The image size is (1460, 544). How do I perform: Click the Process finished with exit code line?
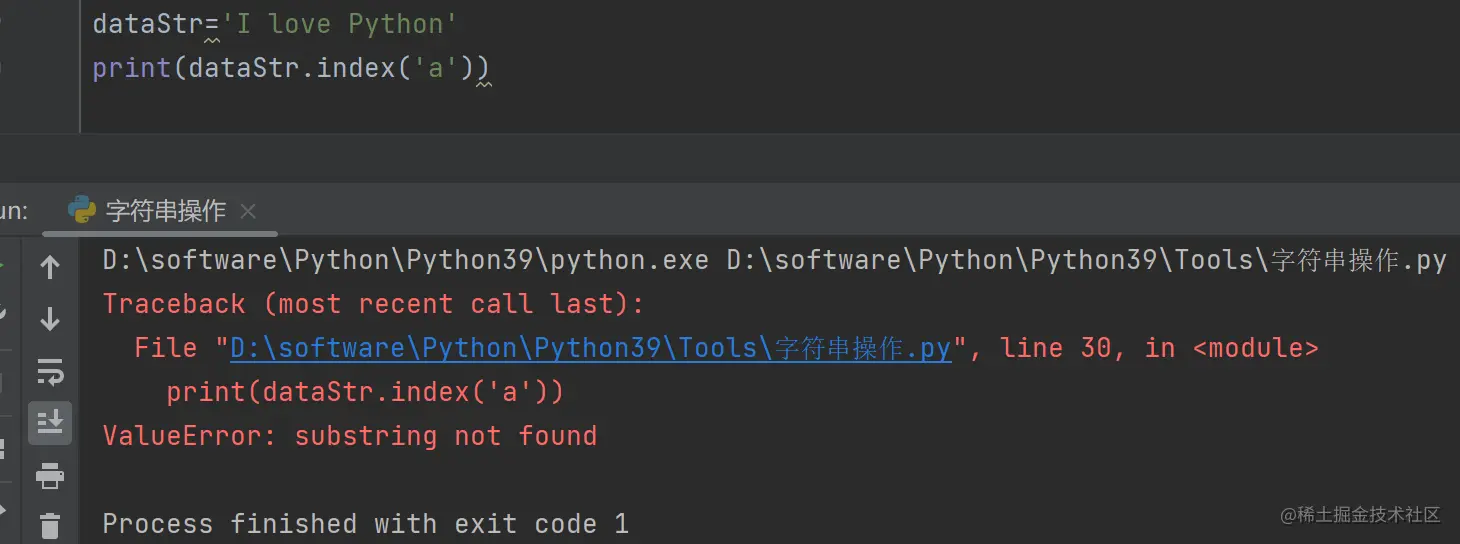click(365, 524)
